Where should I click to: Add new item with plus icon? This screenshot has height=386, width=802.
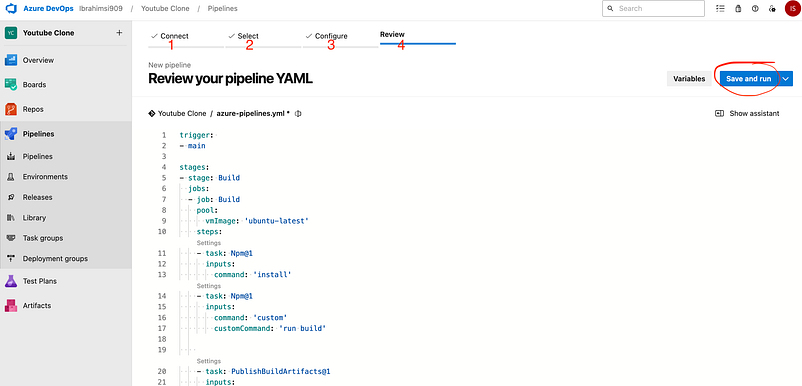119,33
